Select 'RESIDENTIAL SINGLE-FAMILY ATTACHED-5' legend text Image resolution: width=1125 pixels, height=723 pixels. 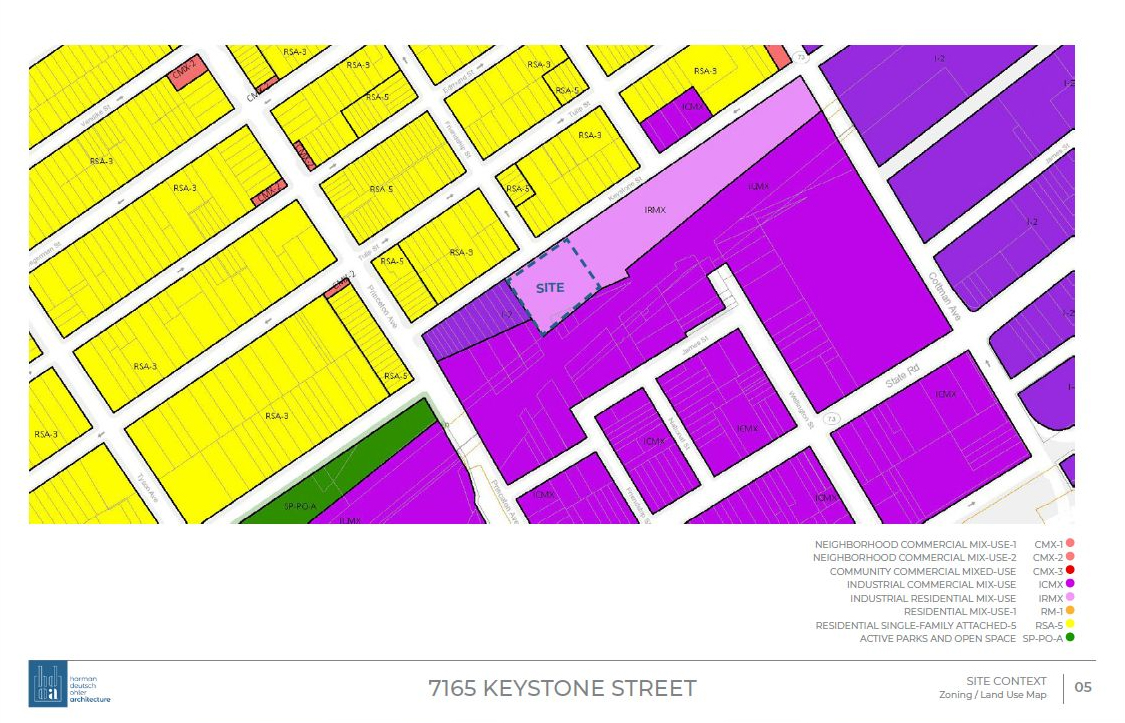pyautogui.click(x=915, y=625)
